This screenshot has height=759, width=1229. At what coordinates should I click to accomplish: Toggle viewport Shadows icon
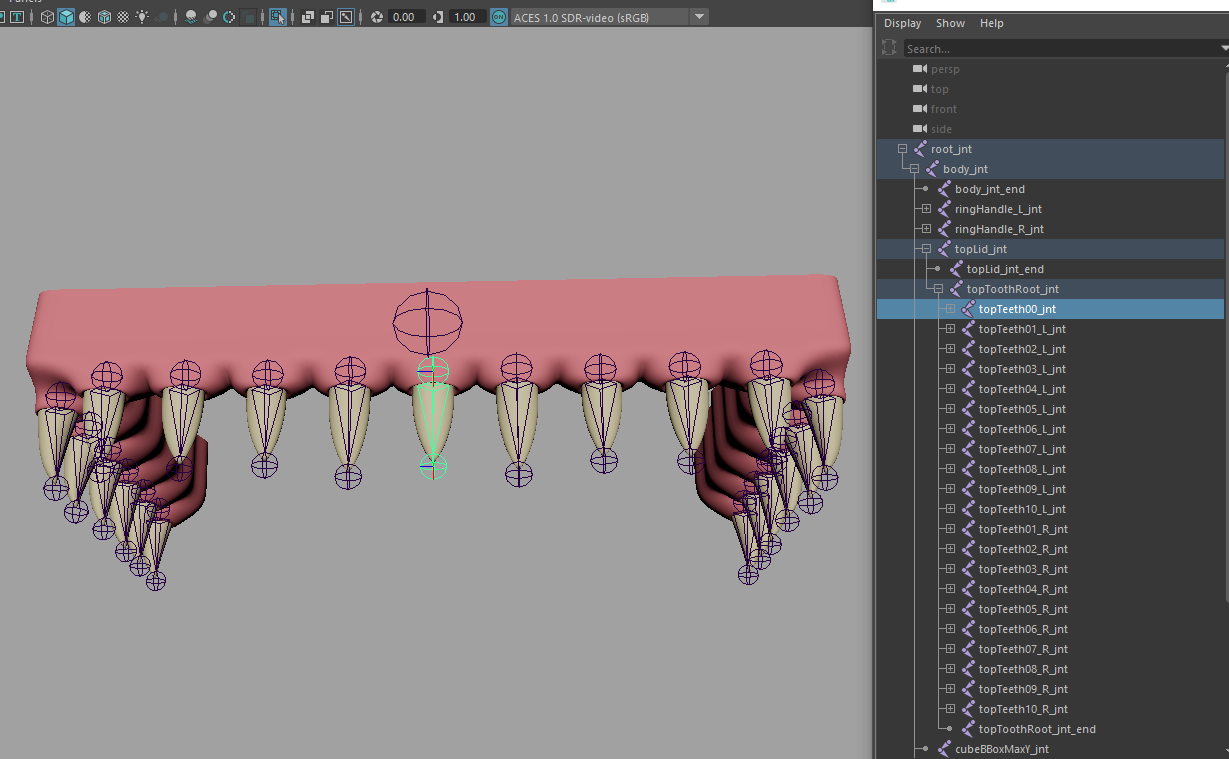click(162, 17)
